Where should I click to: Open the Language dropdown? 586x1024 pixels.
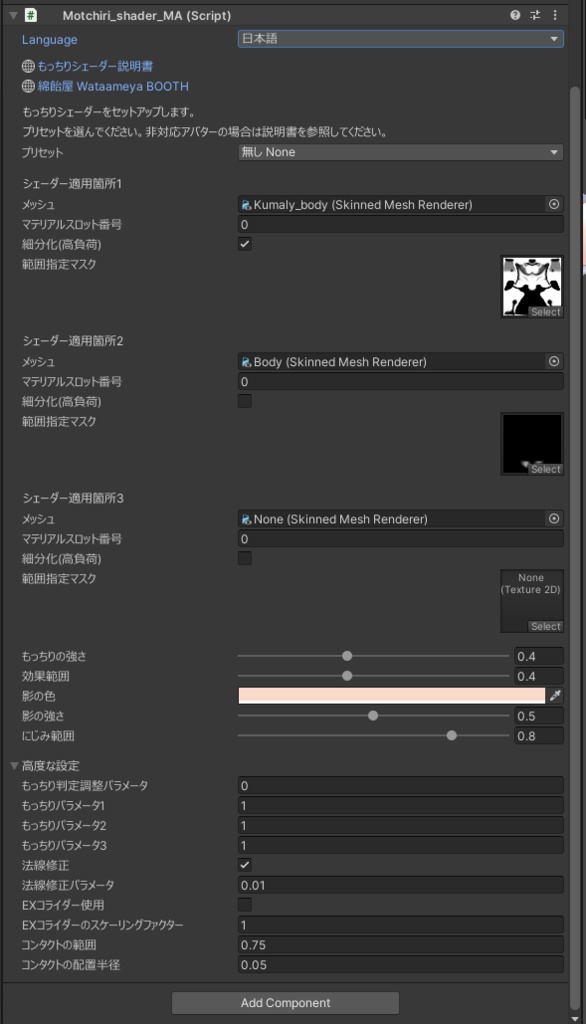(400, 39)
